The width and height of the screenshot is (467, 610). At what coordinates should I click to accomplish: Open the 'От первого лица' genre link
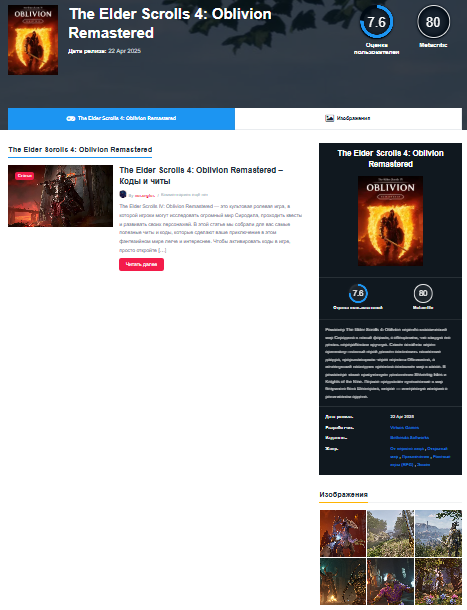[407, 449]
